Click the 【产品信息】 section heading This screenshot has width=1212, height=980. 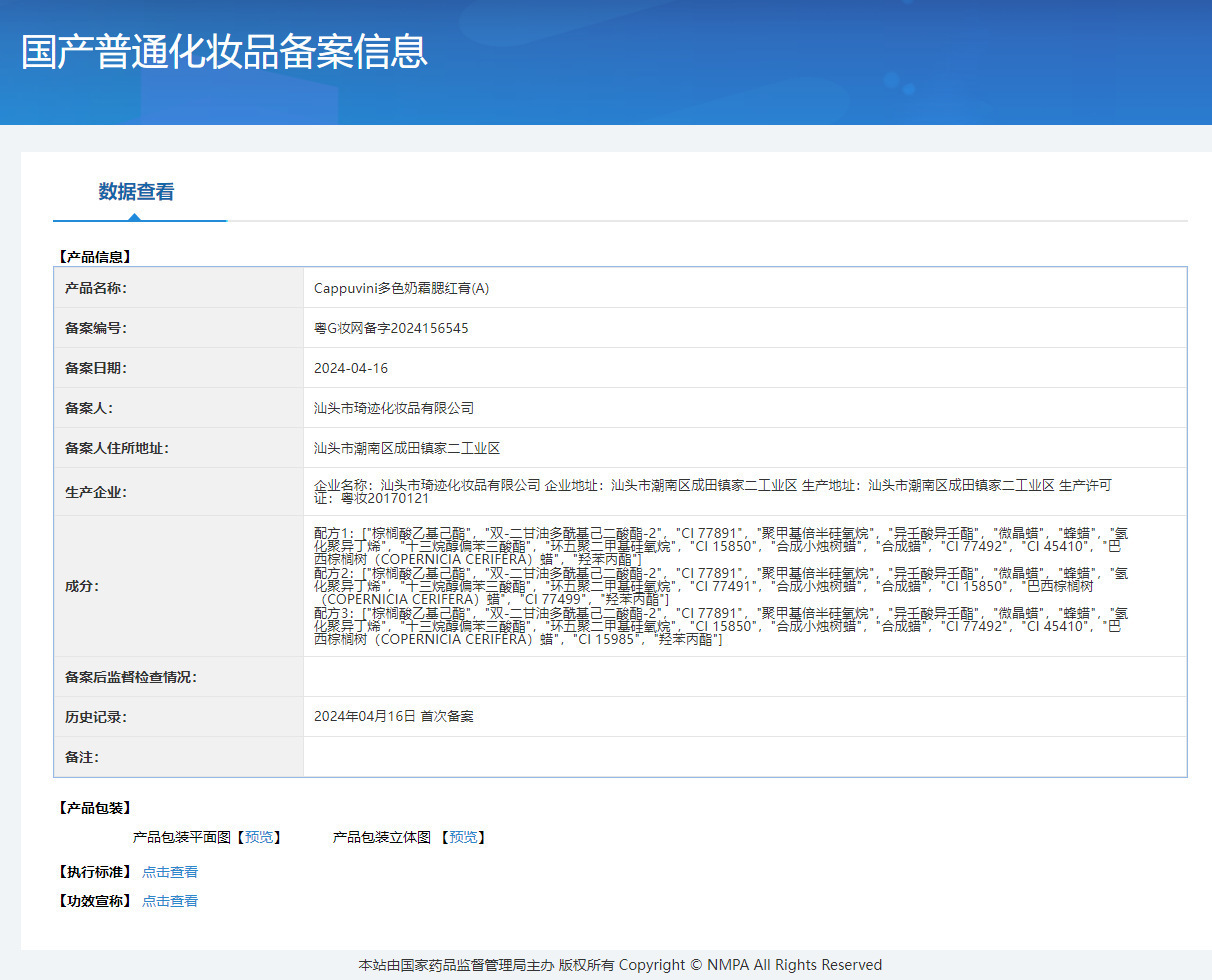click(95, 257)
